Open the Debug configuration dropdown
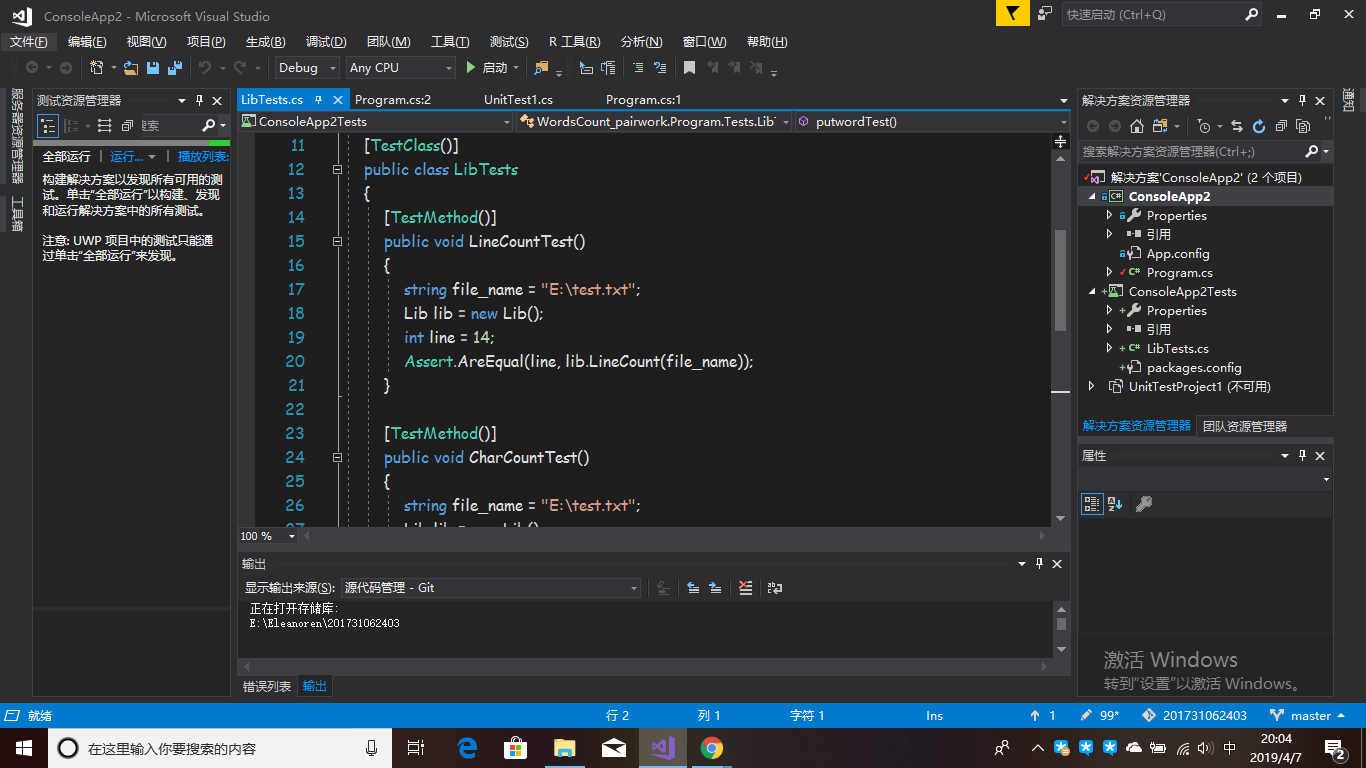1366x768 pixels. click(x=306, y=67)
